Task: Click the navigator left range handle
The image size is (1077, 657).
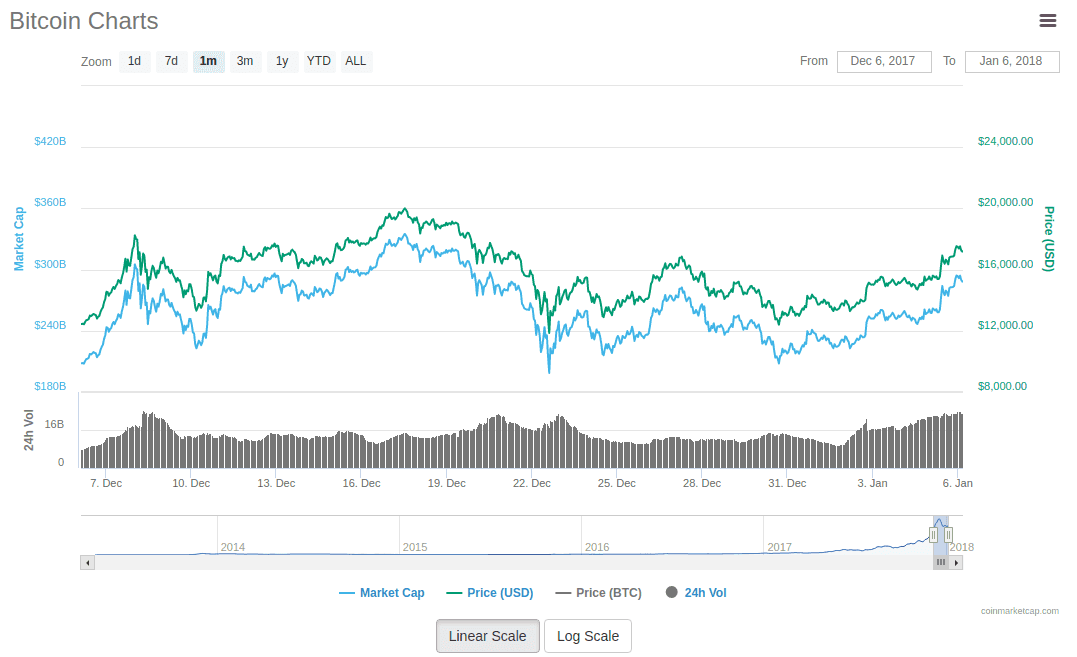Action: (933, 535)
